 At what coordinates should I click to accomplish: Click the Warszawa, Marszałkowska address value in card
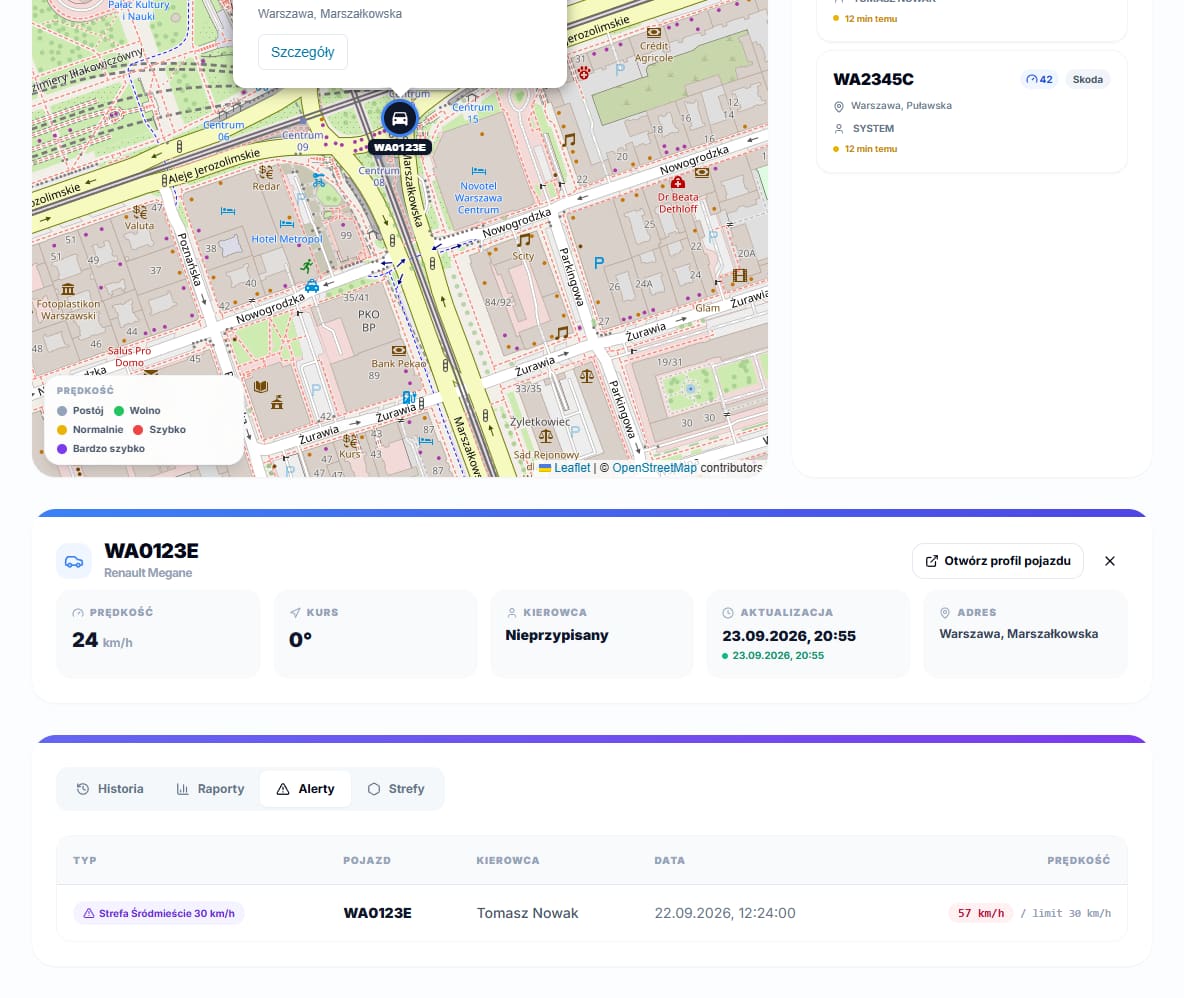click(x=1019, y=634)
